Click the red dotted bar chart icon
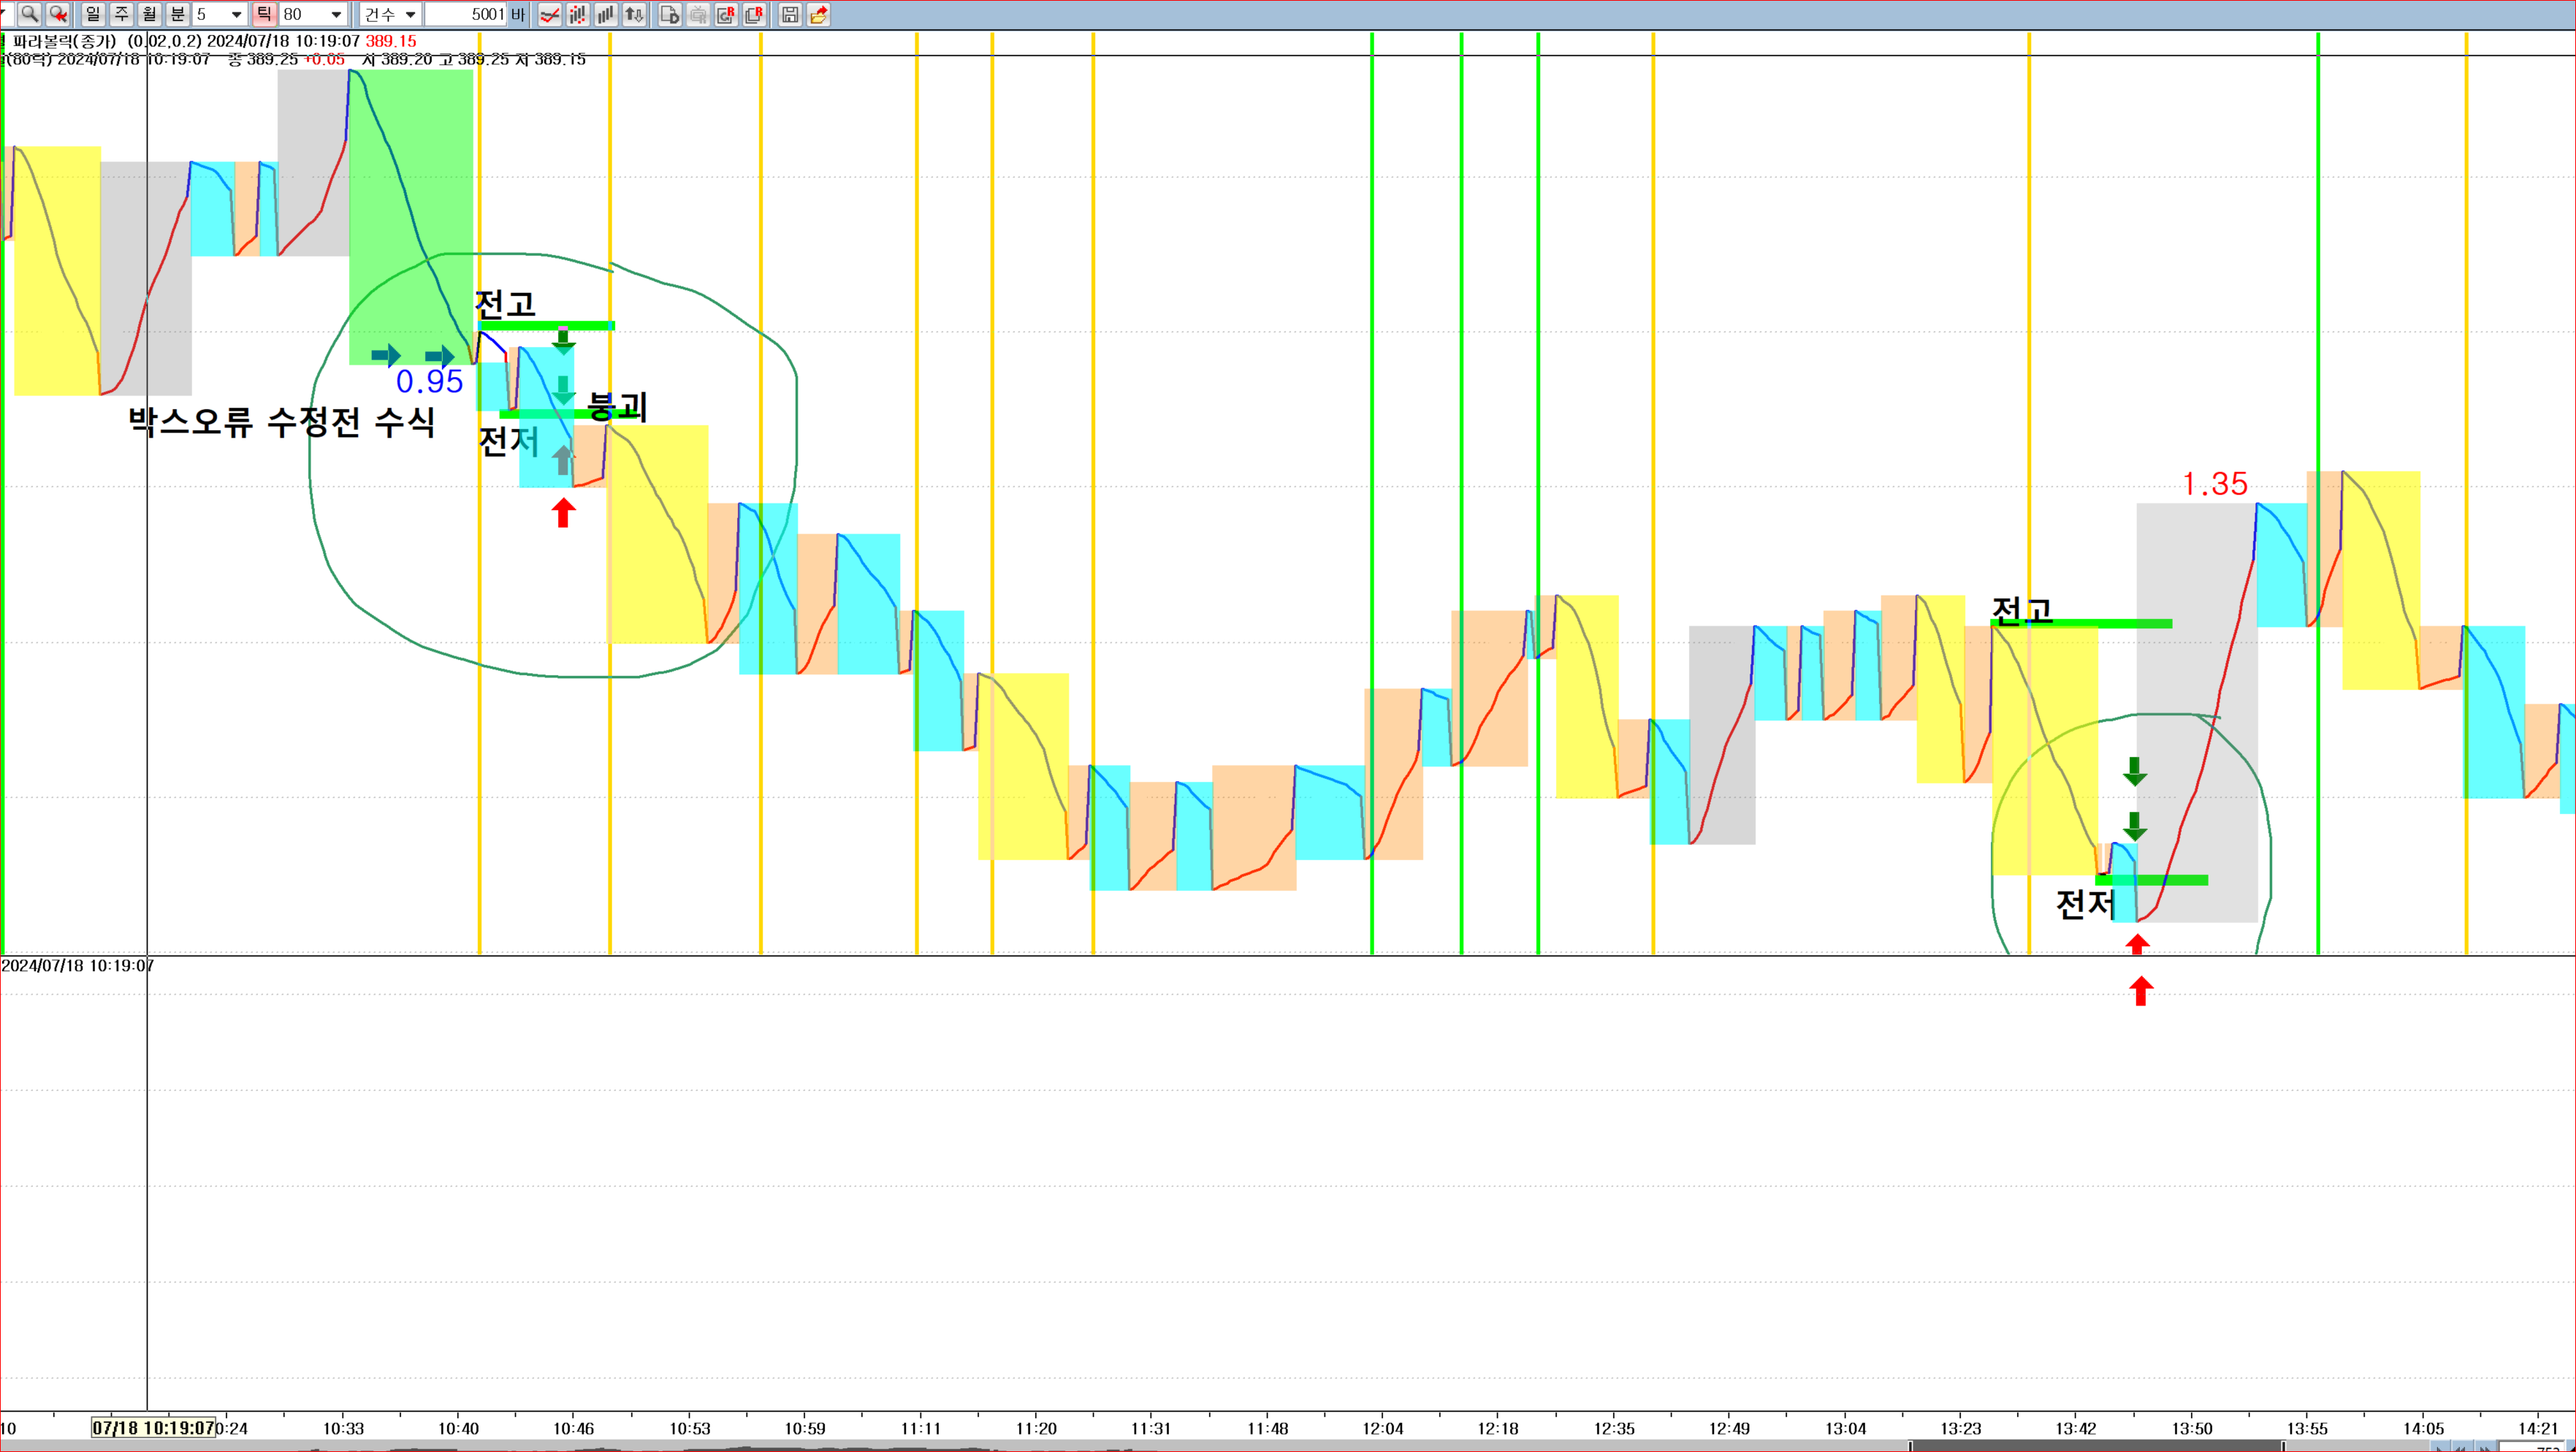Viewport: 2576px width, 1452px height. coord(577,14)
